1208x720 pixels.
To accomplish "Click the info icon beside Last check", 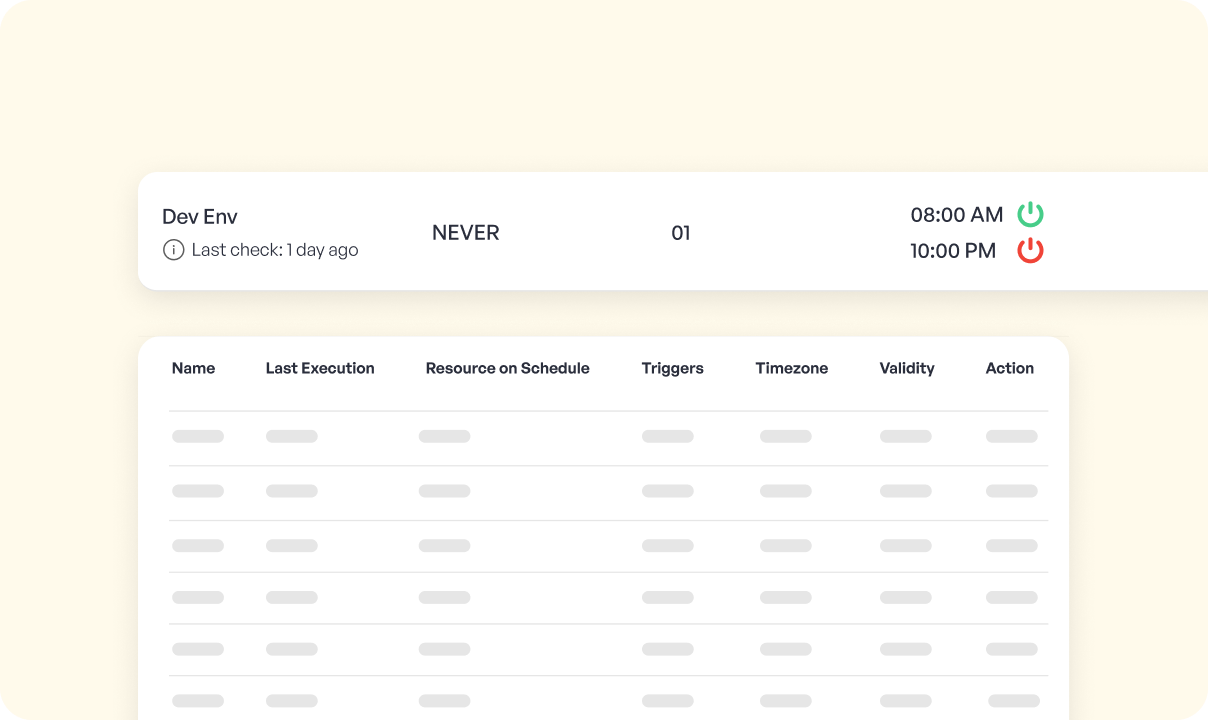I will 173,250.
